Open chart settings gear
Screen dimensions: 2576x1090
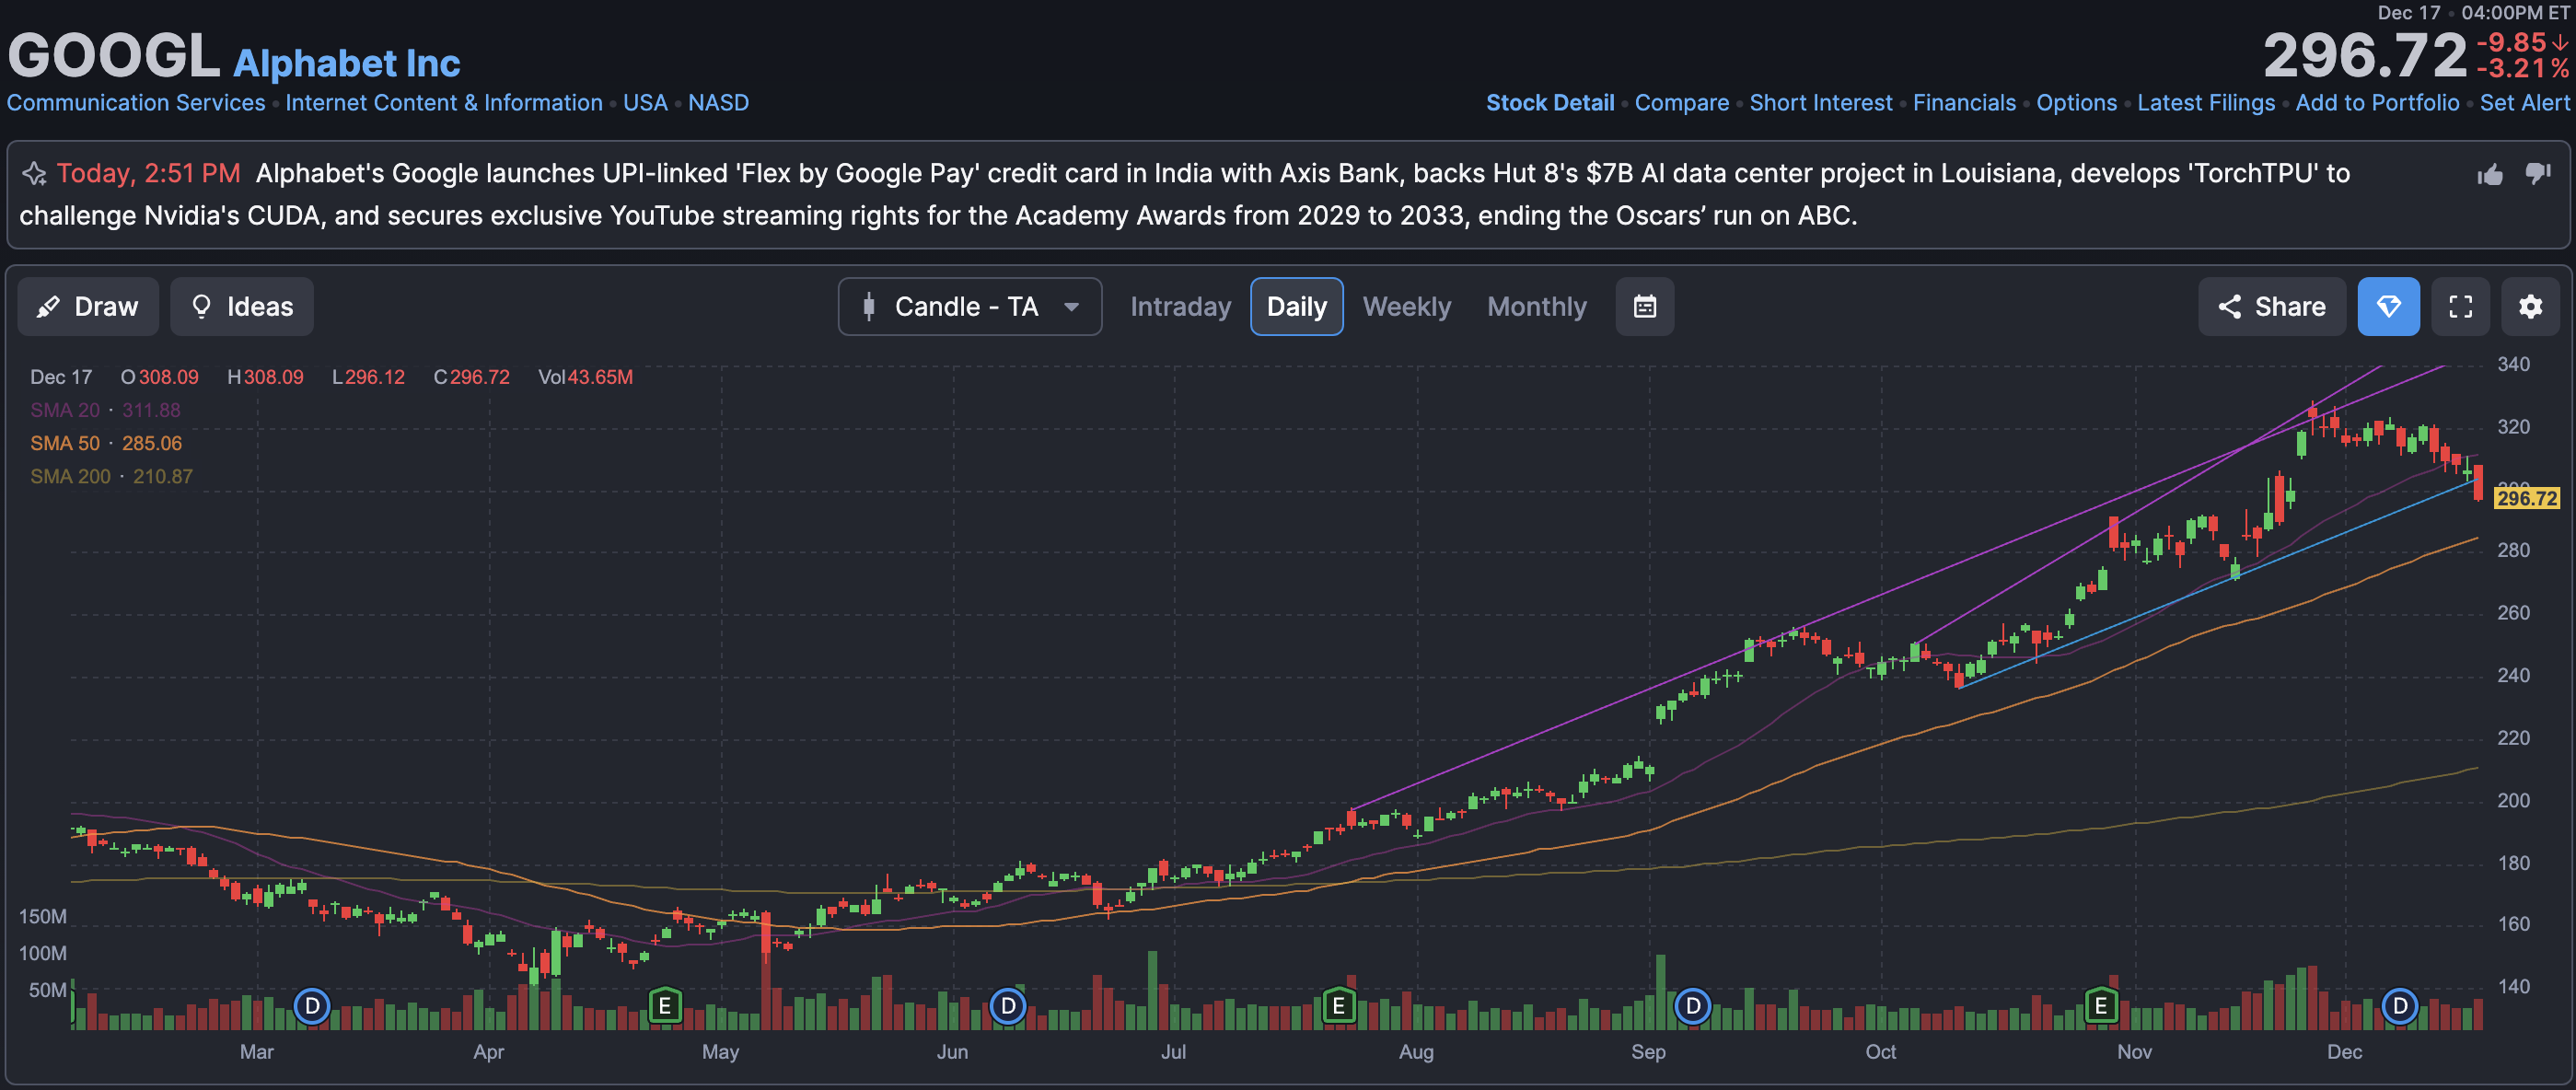2530,306
